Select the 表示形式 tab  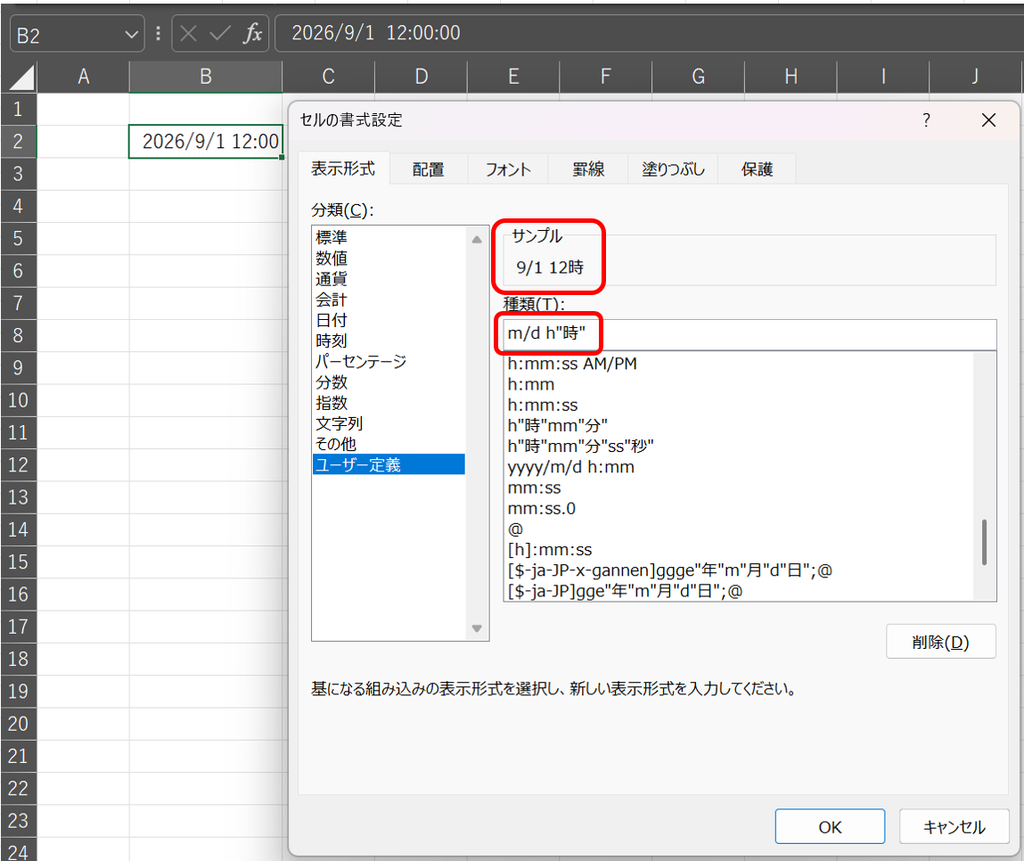(x=344, y=169)
